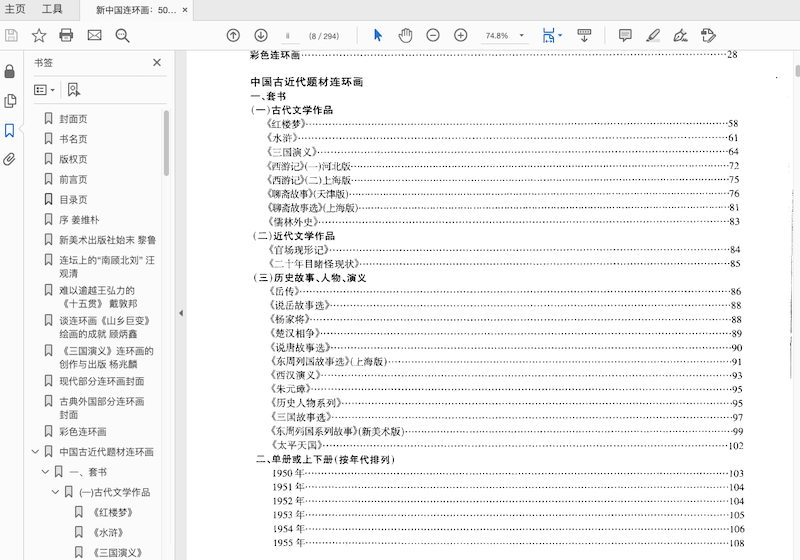Open 现代部分连环画封面 bookmark
The width and height of the screenshot is (800, 560).
coord(102,381)
